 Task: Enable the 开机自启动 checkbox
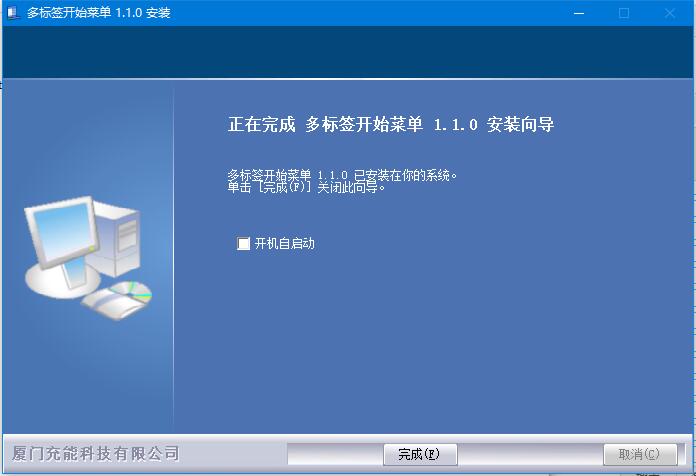tap(243, 243)
